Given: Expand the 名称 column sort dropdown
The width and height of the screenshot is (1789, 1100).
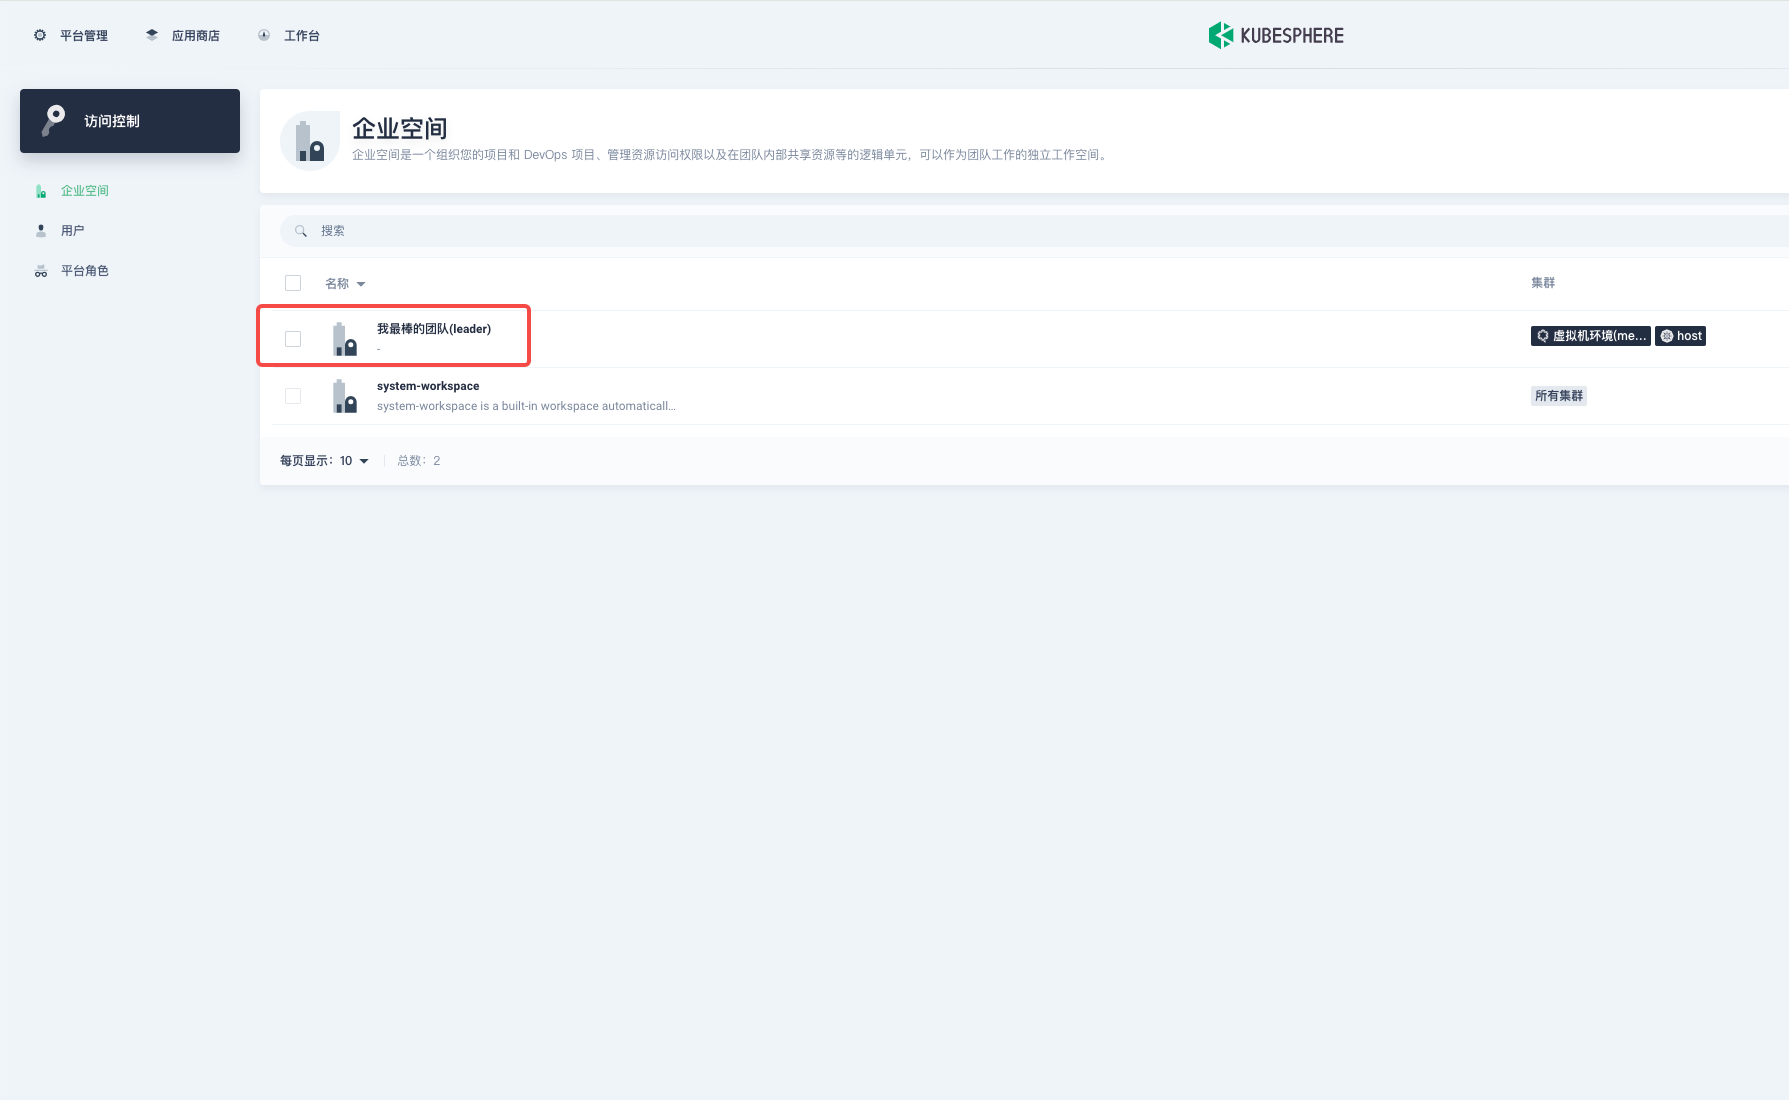Looking at the screenshot, I should point(361,284).
